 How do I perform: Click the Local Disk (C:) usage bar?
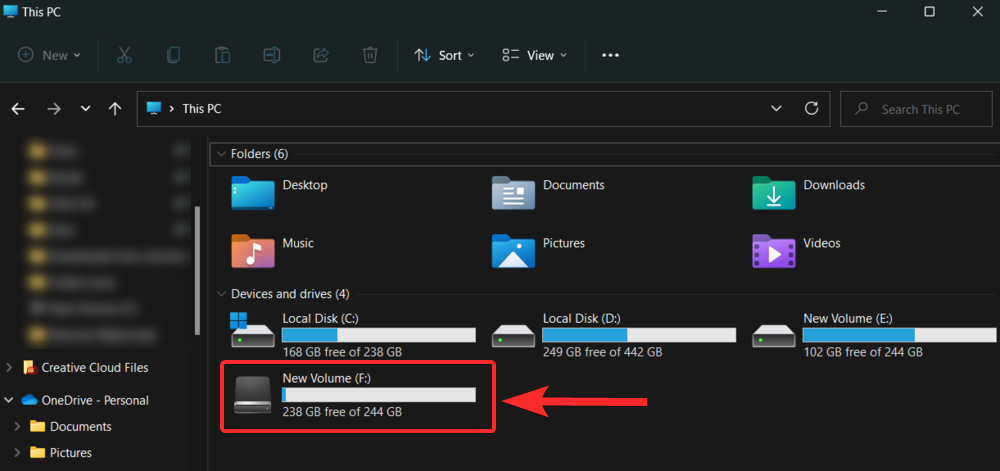tap(379, 335)
